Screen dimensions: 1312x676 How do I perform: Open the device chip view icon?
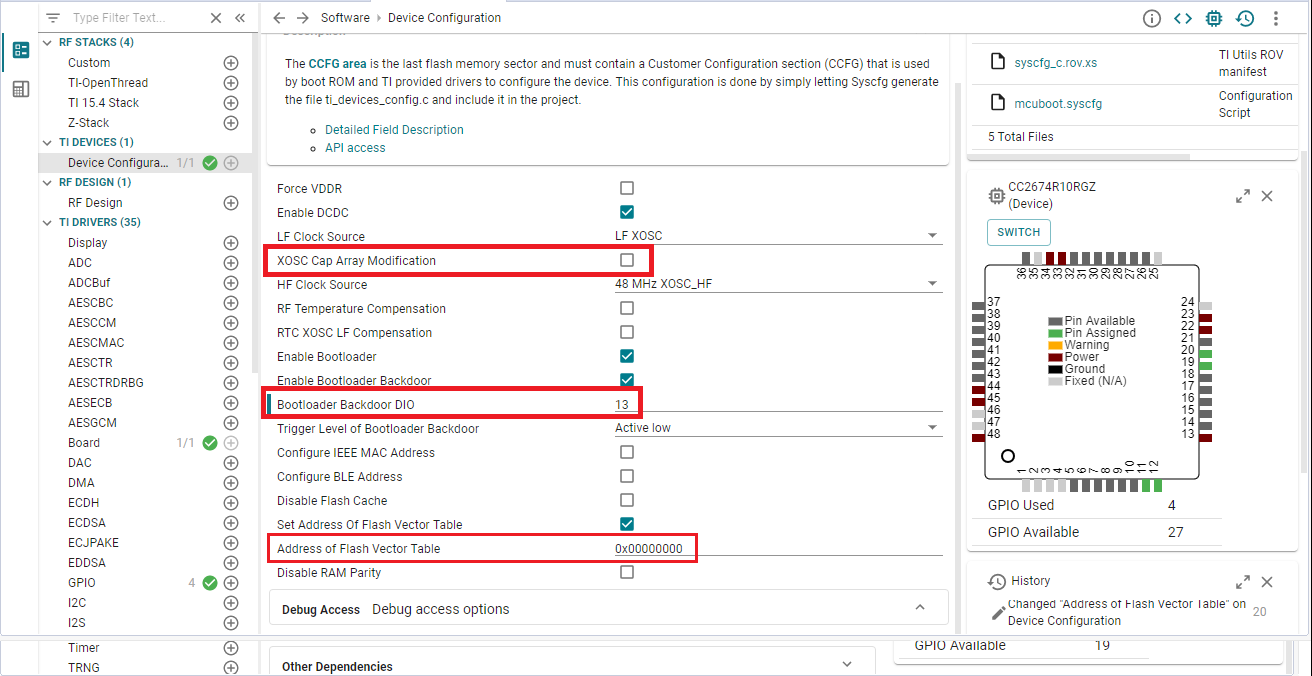pos(1214,18)
